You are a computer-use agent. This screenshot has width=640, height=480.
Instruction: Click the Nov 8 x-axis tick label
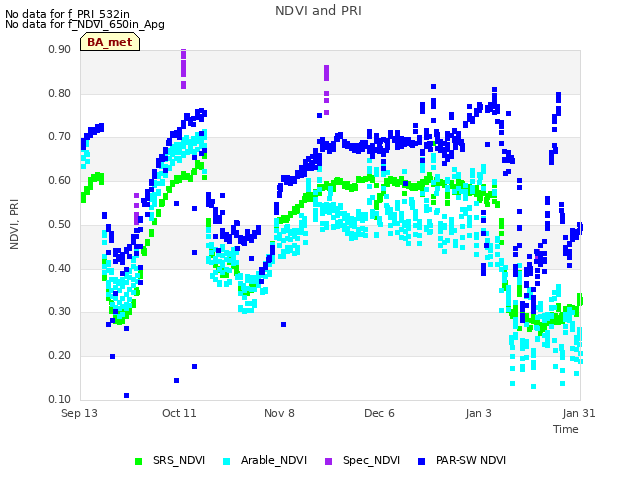click(279, 413)
